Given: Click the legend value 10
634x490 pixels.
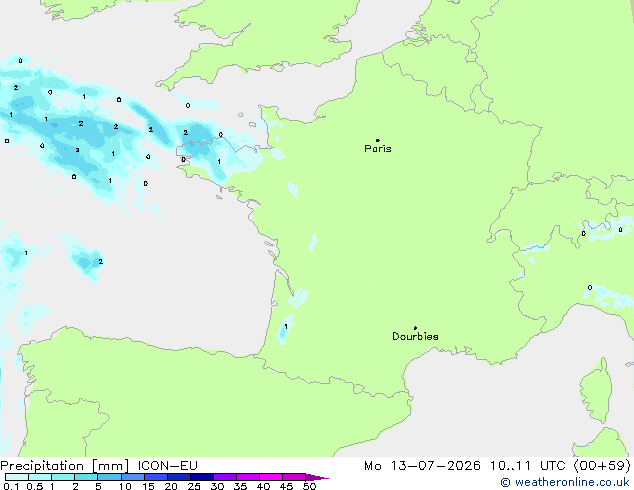Looking at the screenshot, I should point(125,486).
